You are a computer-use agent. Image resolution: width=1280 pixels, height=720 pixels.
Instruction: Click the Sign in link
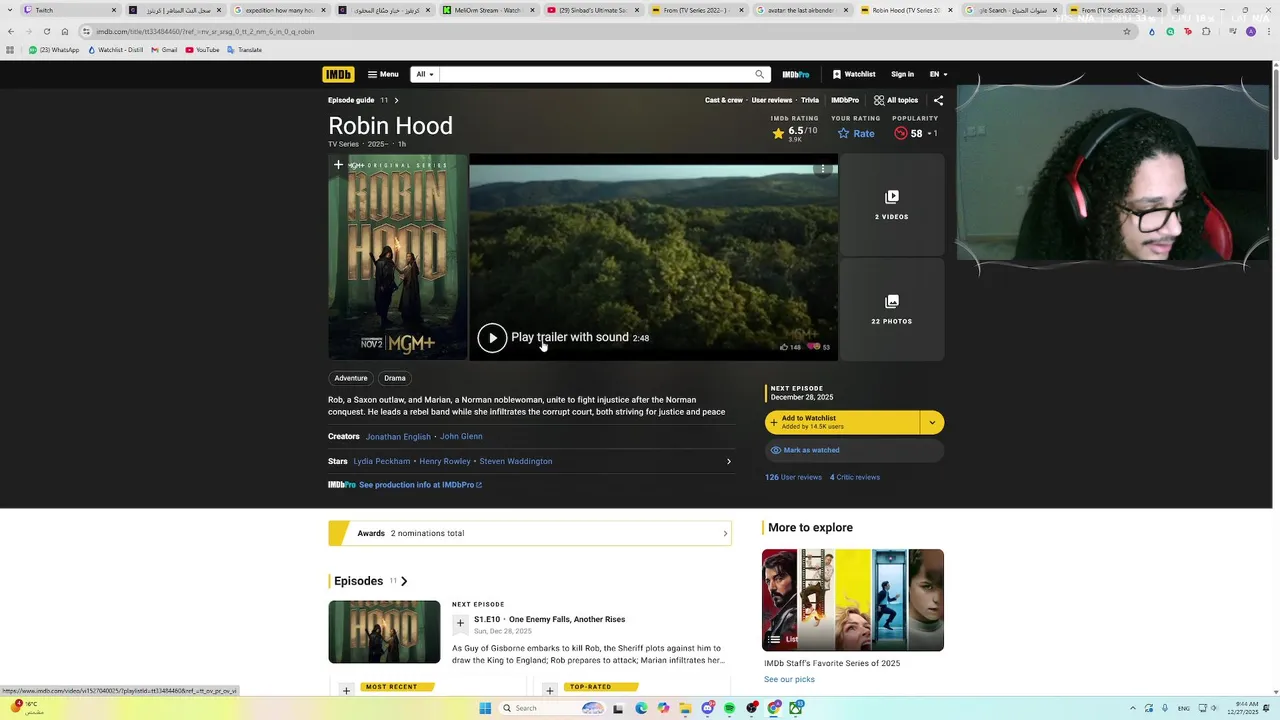(x=902, y=74)
